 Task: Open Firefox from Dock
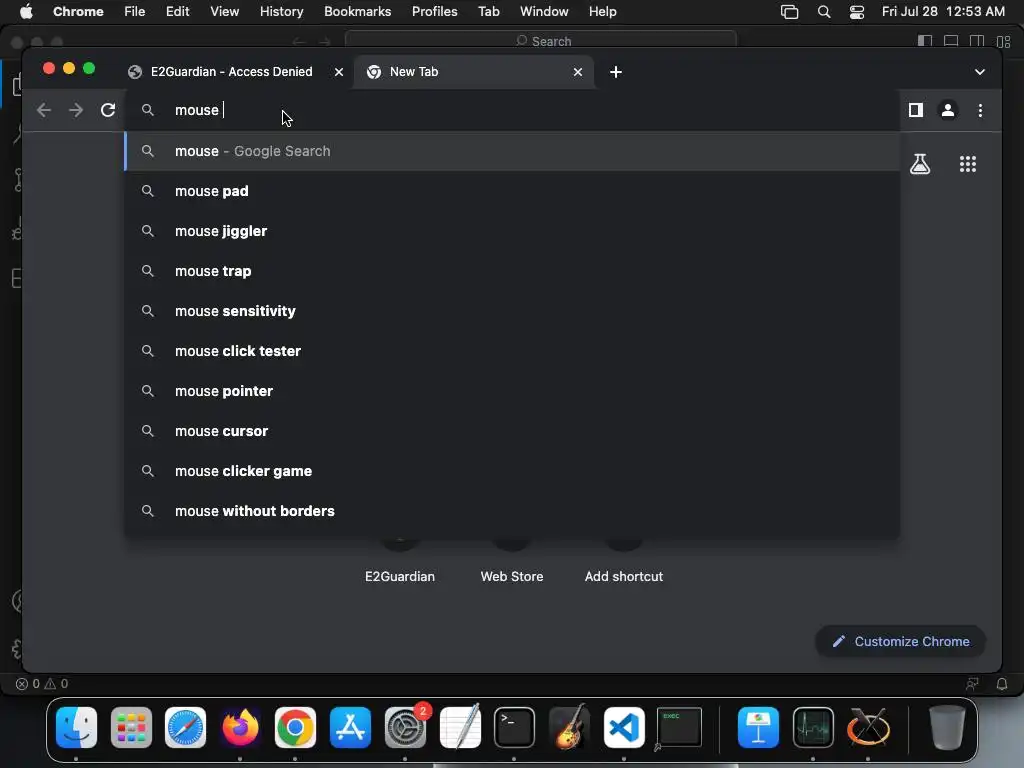(240, 728)
